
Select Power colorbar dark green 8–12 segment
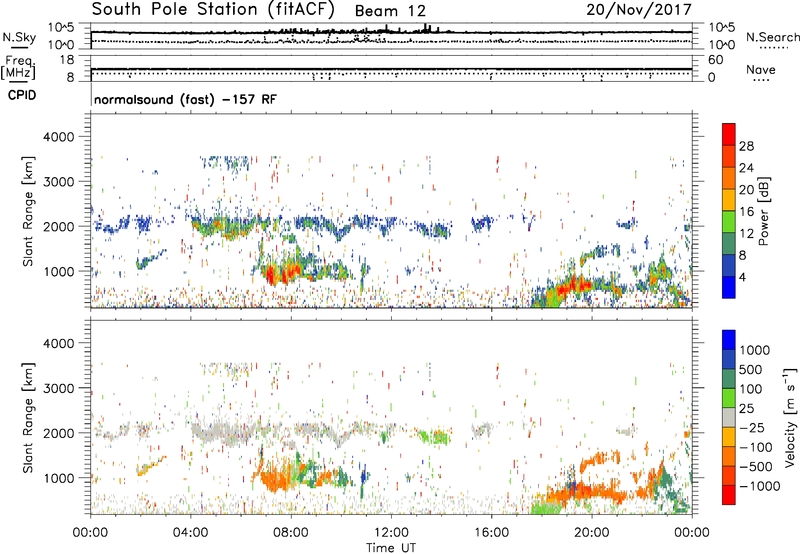pos(729,244)
